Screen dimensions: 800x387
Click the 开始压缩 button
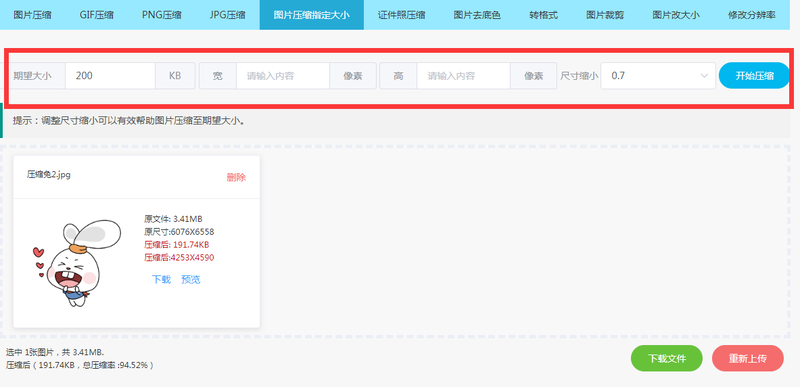click(754, 76)
